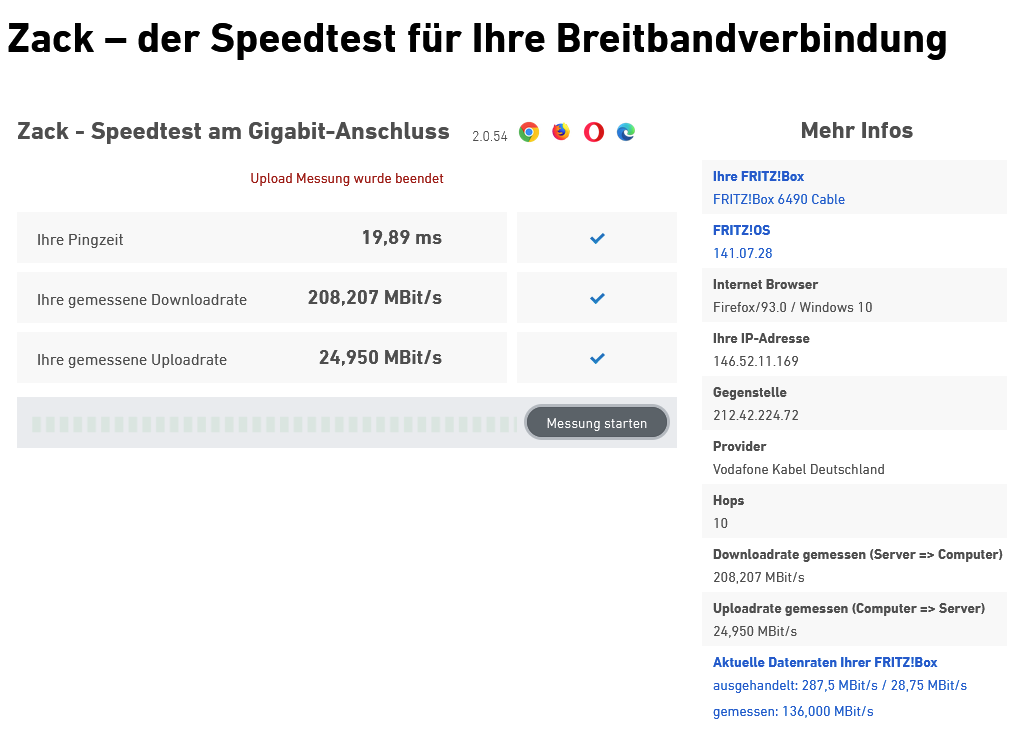This screenshot has height=729, width=1035.
Task: Open the FRITZ!Box 6490 Cable link
Action: coord(778,199)
